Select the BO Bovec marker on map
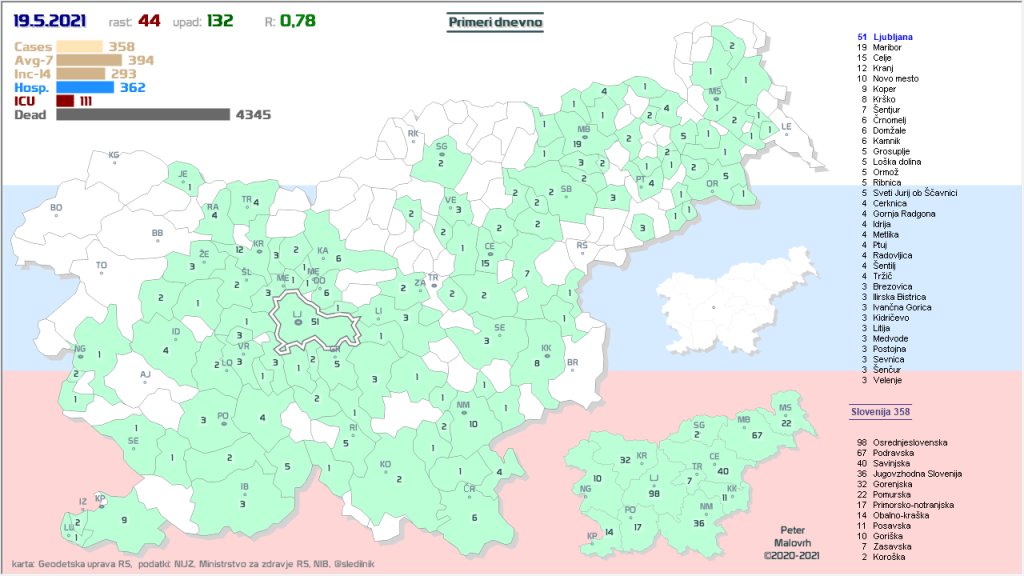 coord(56,211)
